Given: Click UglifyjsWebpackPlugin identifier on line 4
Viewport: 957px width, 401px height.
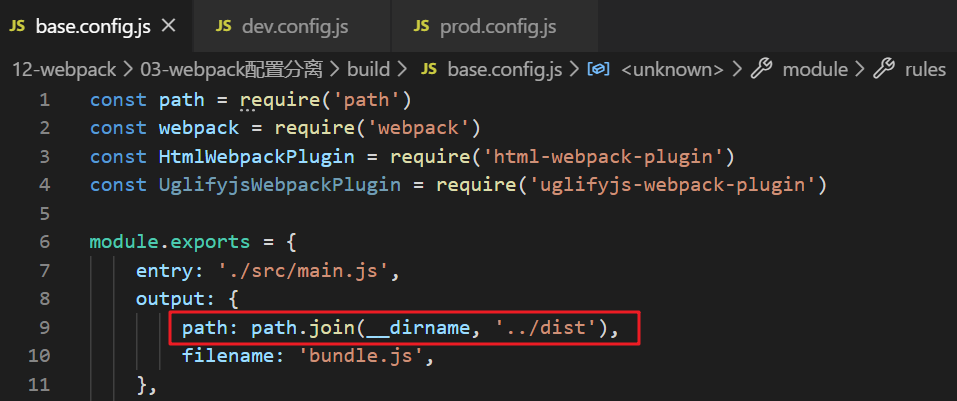Looking at the screenshot, I should click(280, 185).
